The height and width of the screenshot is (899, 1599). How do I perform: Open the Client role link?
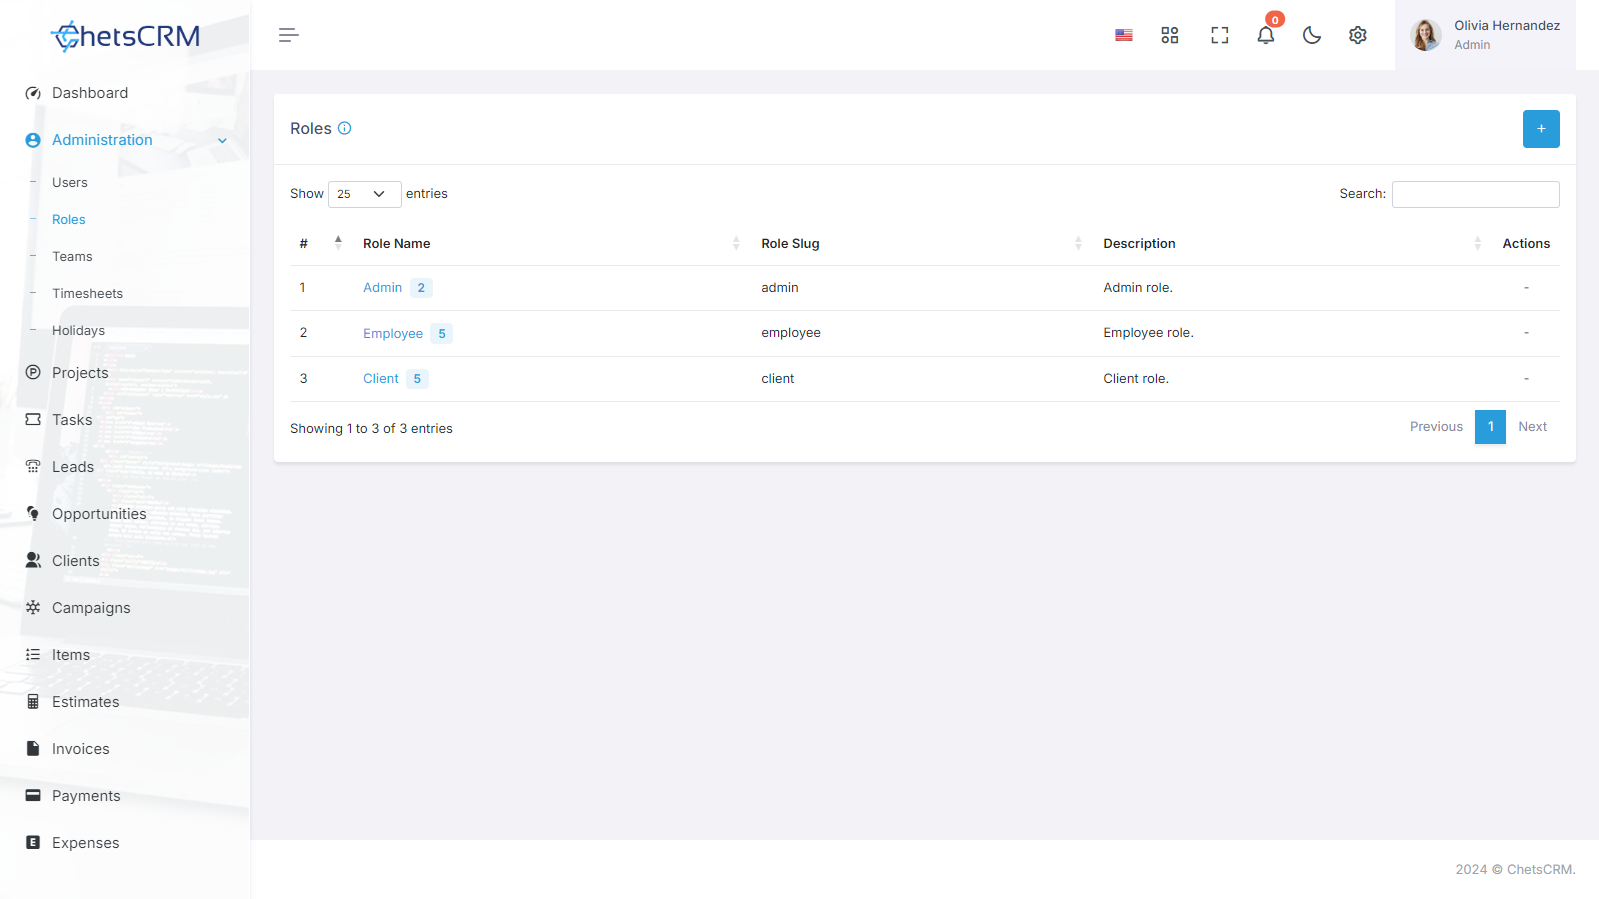[381, 379]
